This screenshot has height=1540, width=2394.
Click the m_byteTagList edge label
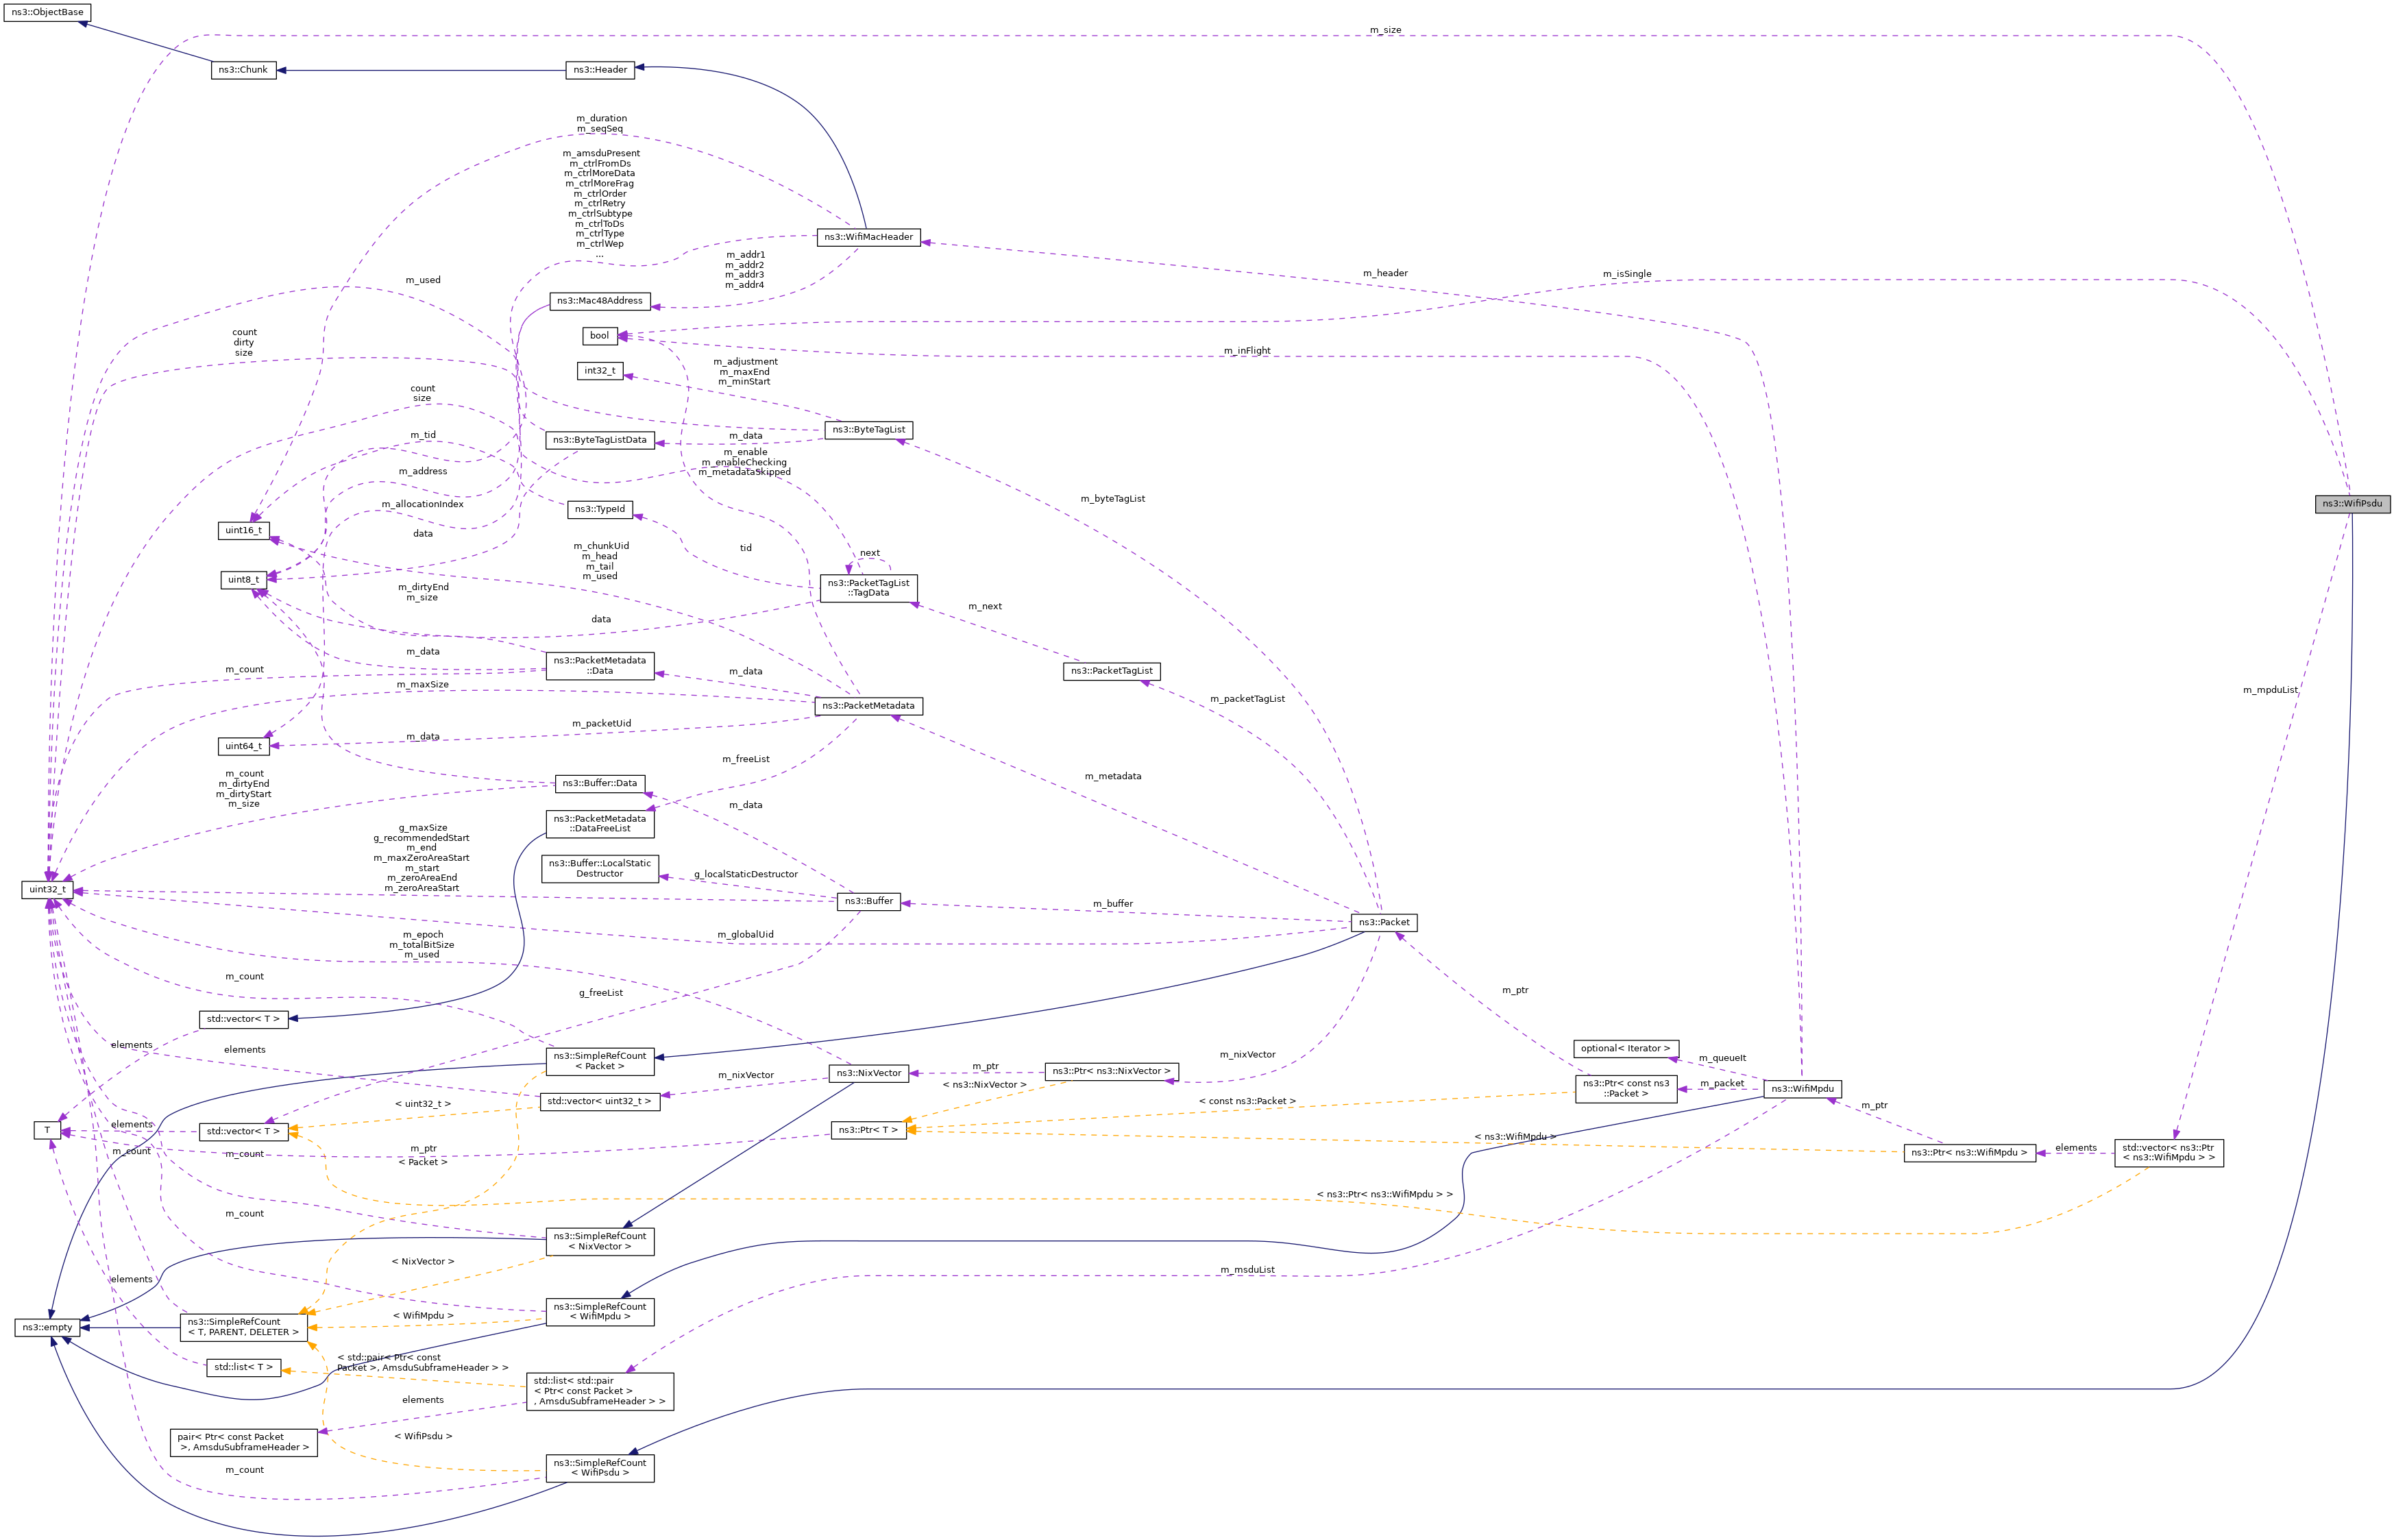click(1113, 499)
